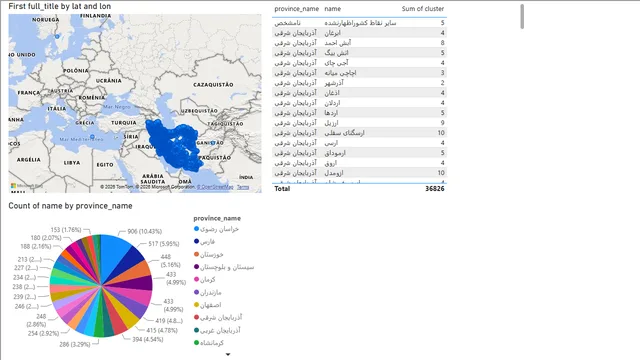The width and height of the screenshot is (640, 360).
Task: Click the خراسان رضوی light-blue legend swatch
Action: [196, 229]
